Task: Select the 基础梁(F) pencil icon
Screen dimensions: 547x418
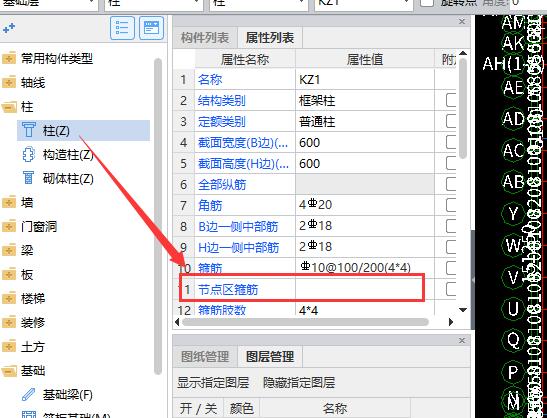Action: point(29,395)
